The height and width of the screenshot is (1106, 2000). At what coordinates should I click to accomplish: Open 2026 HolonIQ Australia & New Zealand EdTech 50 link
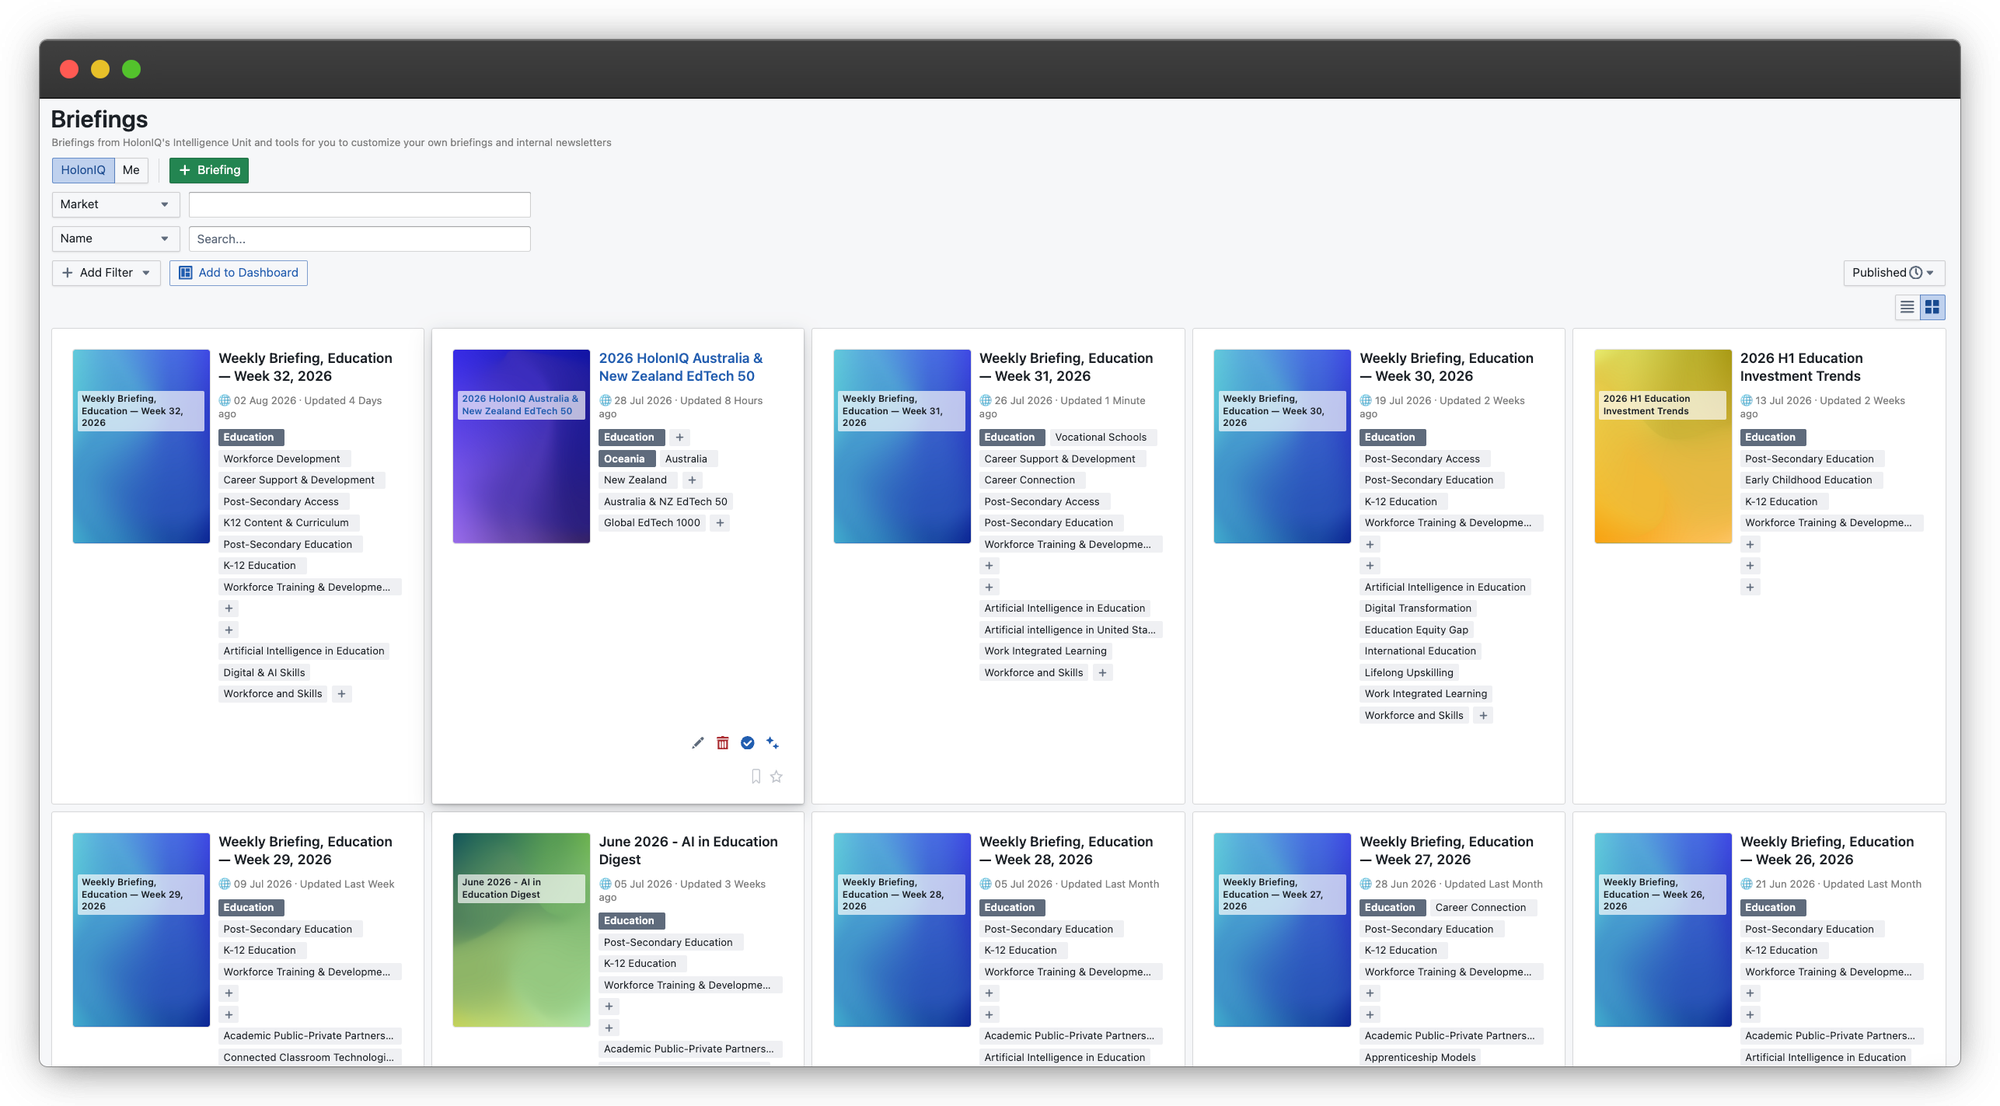pos(681,367)
